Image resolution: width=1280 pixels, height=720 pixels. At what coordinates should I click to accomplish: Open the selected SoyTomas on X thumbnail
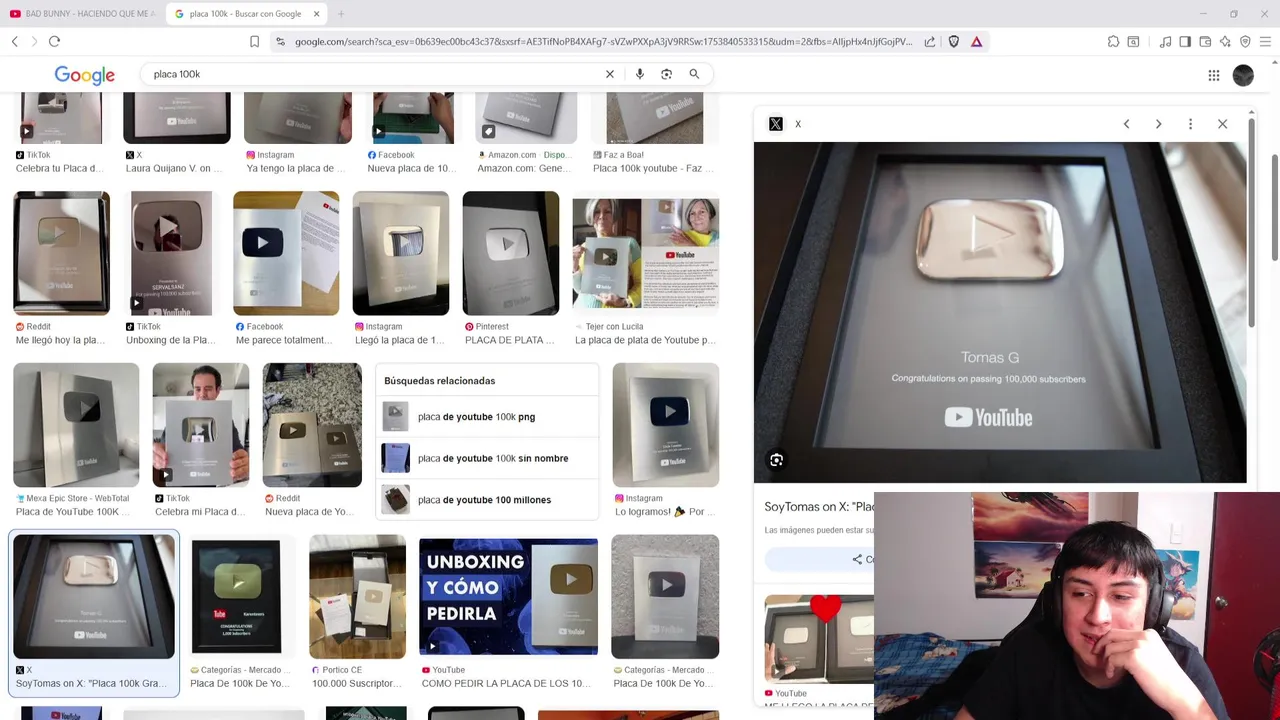tap(94, 597)
